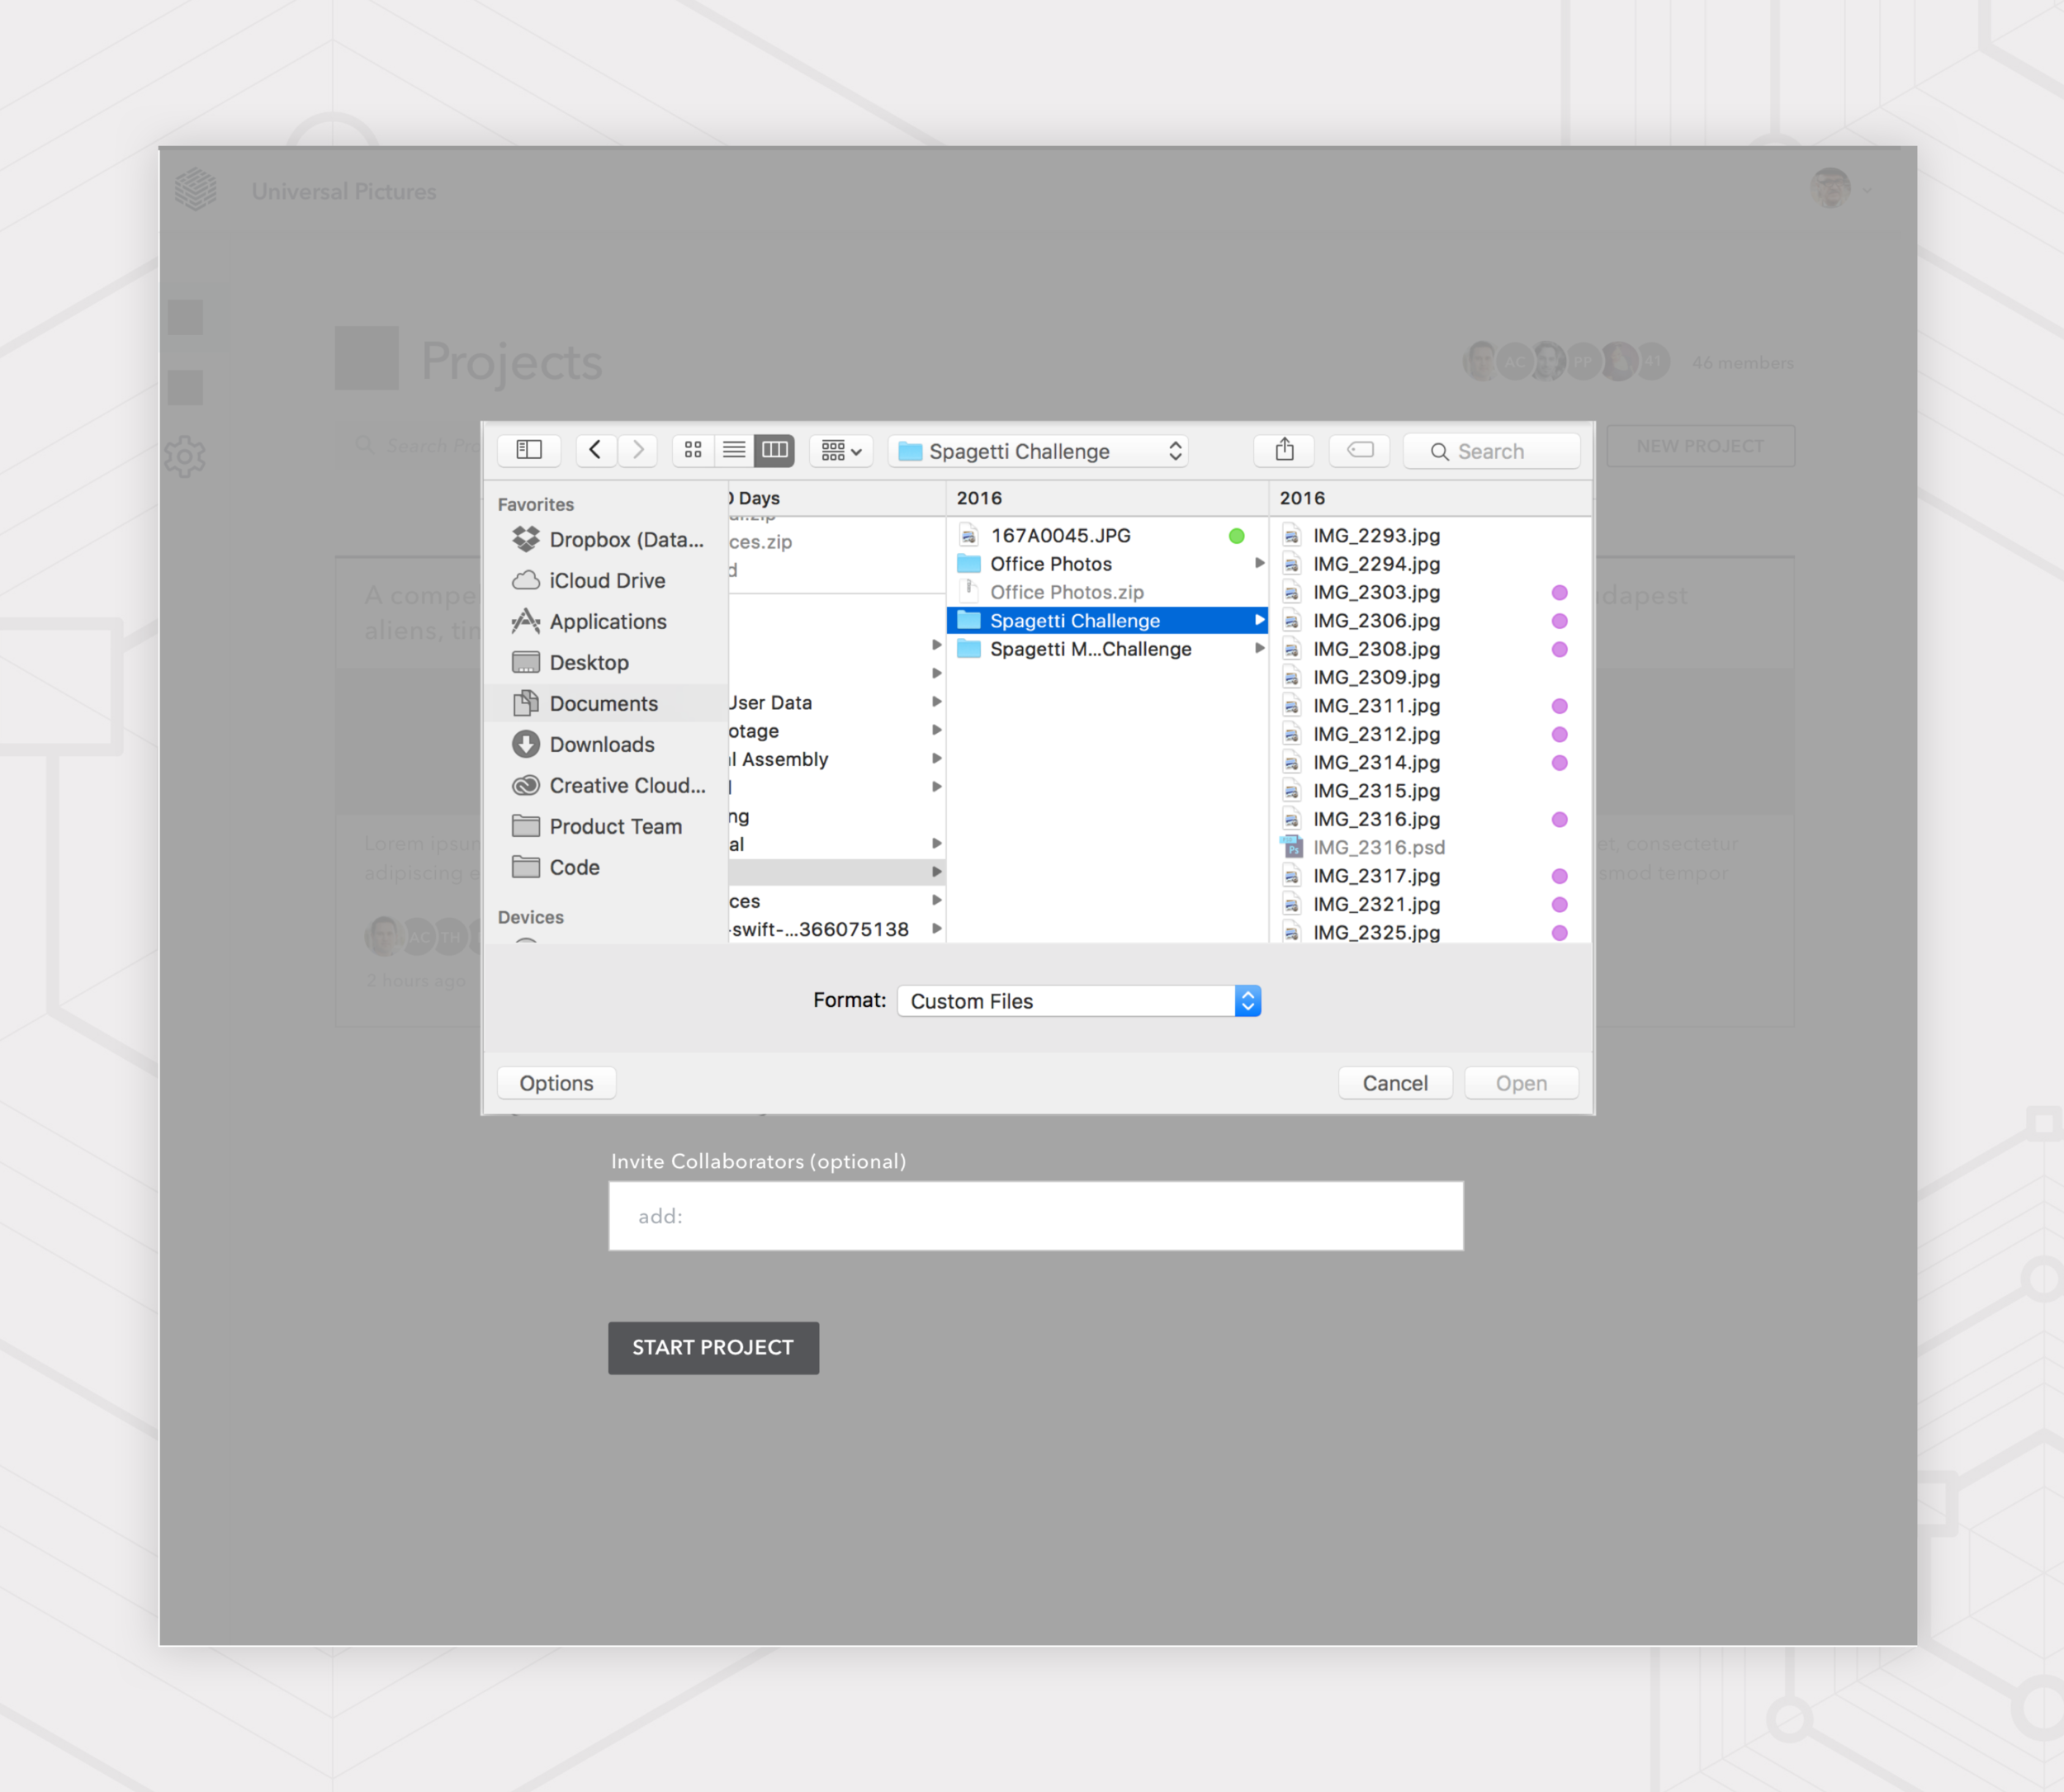This screenshot has height=1792, width=2064.
Task: Click the Open button
Action: (1521, 1083)
